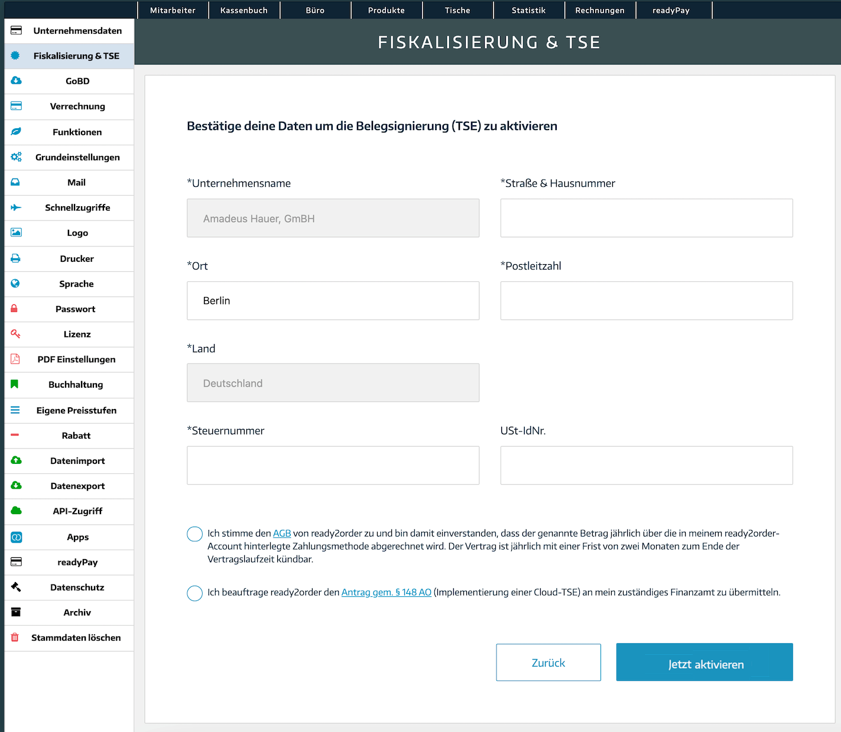Click the Zurück button

pos(548,663)
